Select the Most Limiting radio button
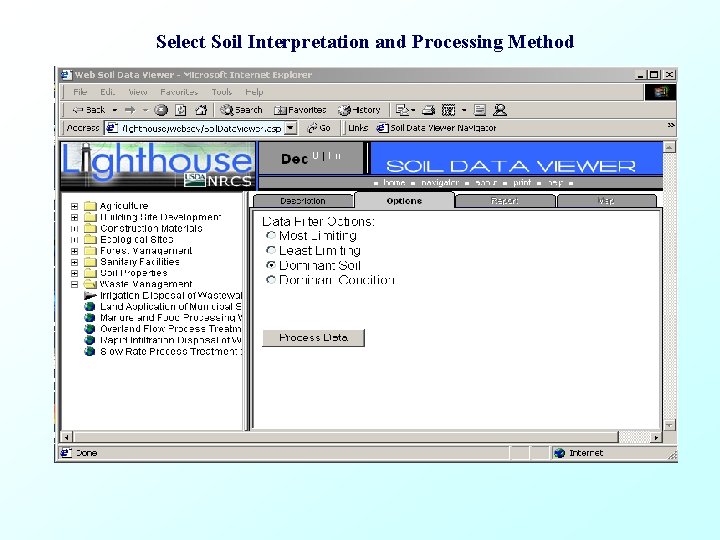 (x=271, y=236)
